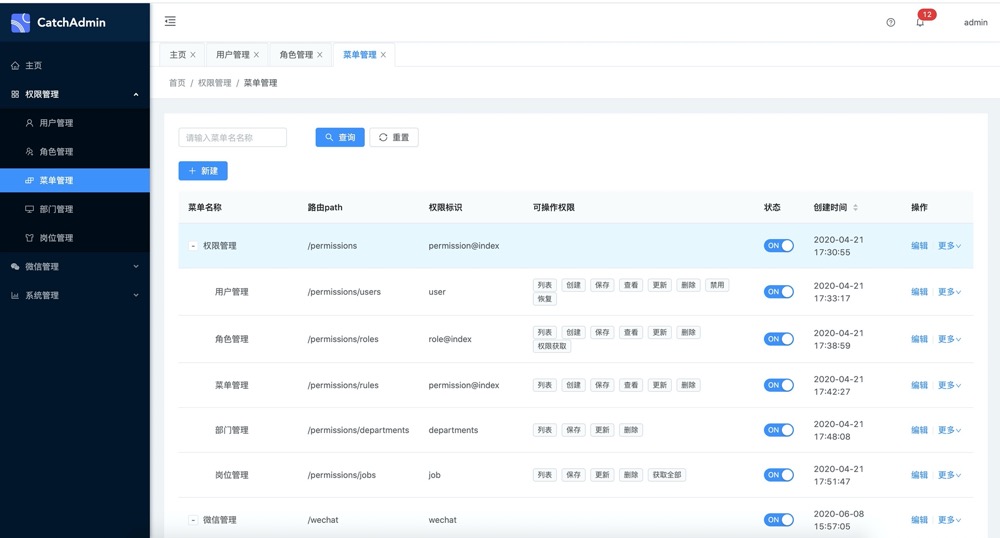Toggle status switch for 权限管理 row
The height and width of the screenshot is (538, 1000).
click(779, 245)
